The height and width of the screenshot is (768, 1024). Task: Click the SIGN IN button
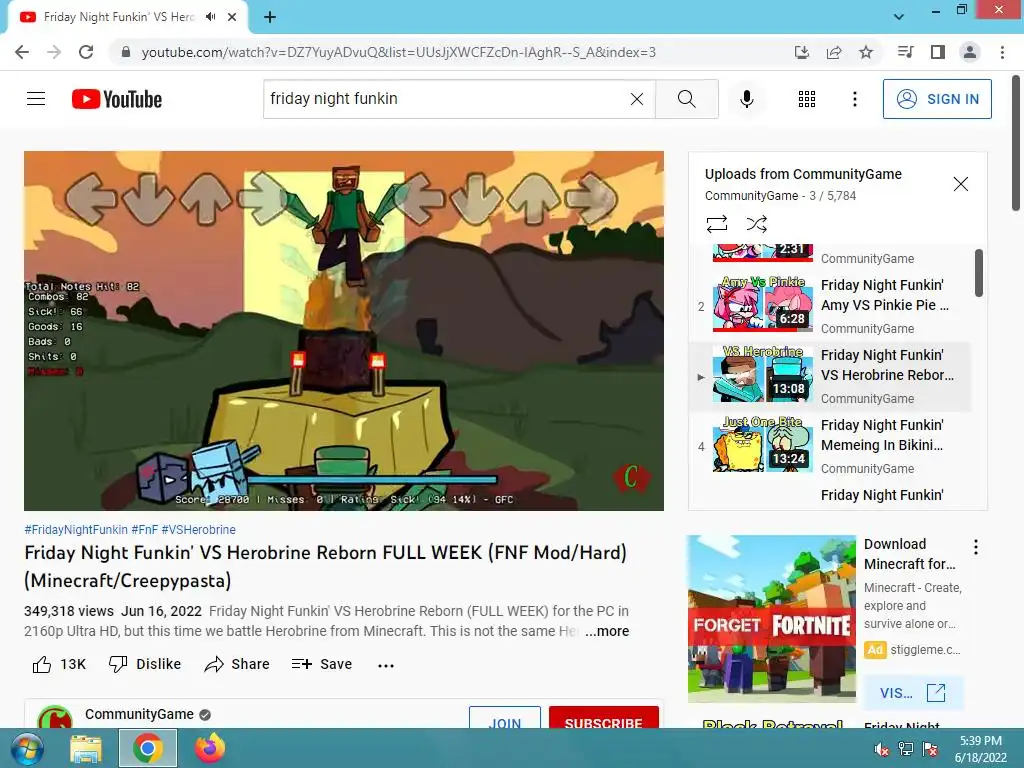pos(937,99)
